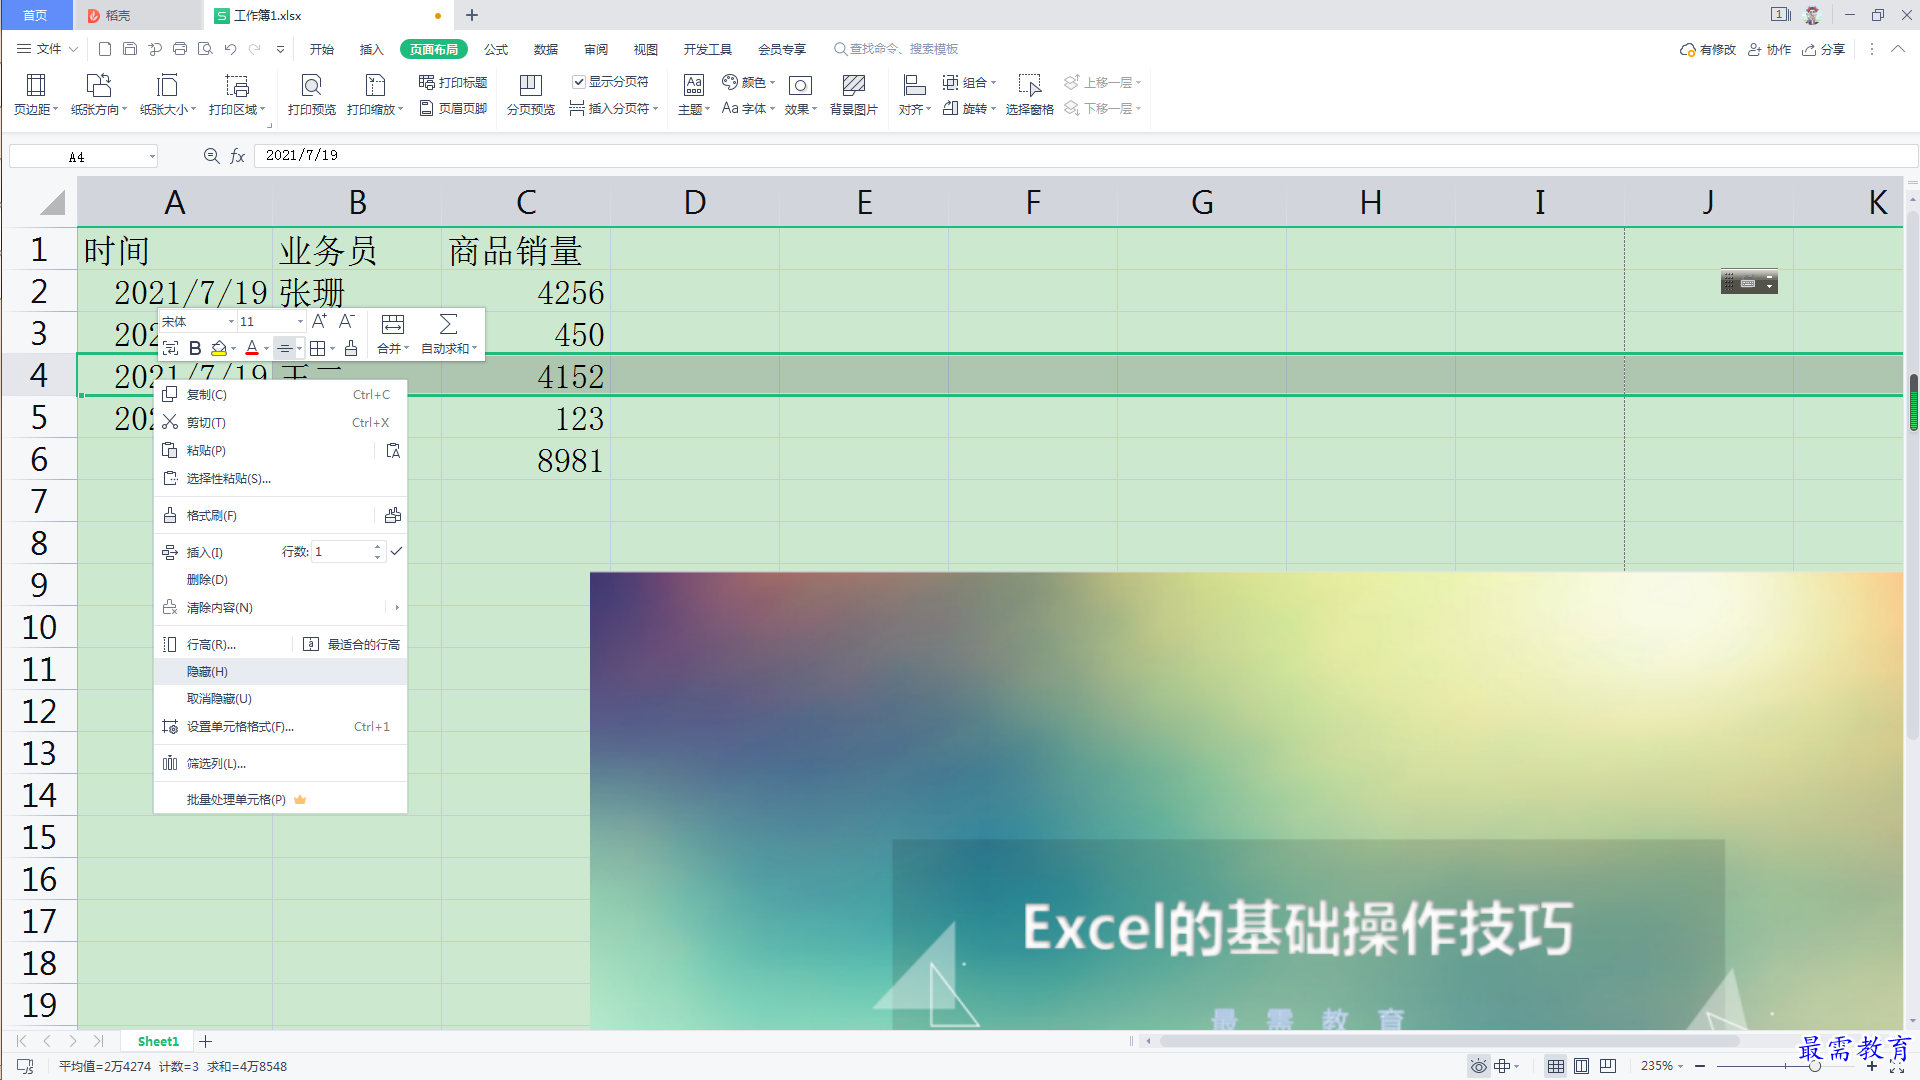Open Format Cells (设置单元格格式) entry
1920x1080 pixels.
coord(280,726)
